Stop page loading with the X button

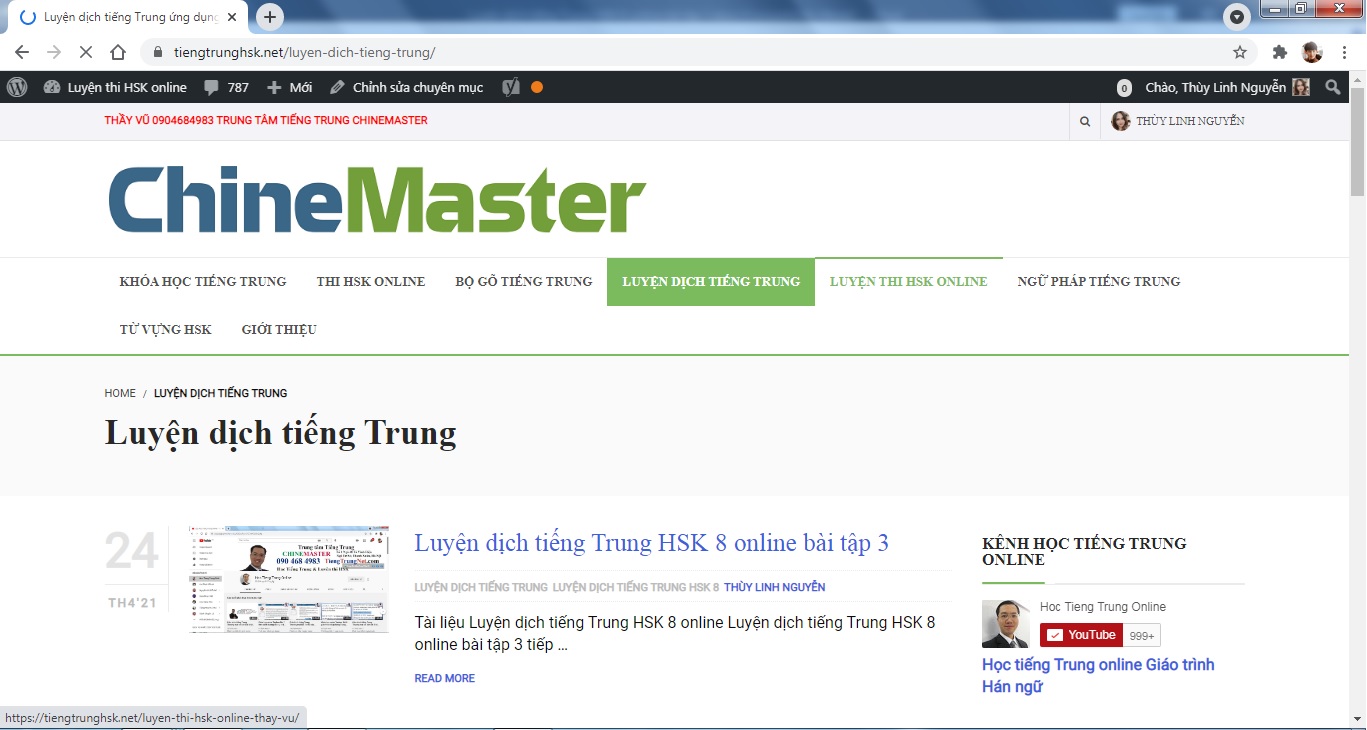tap(86, 52)
